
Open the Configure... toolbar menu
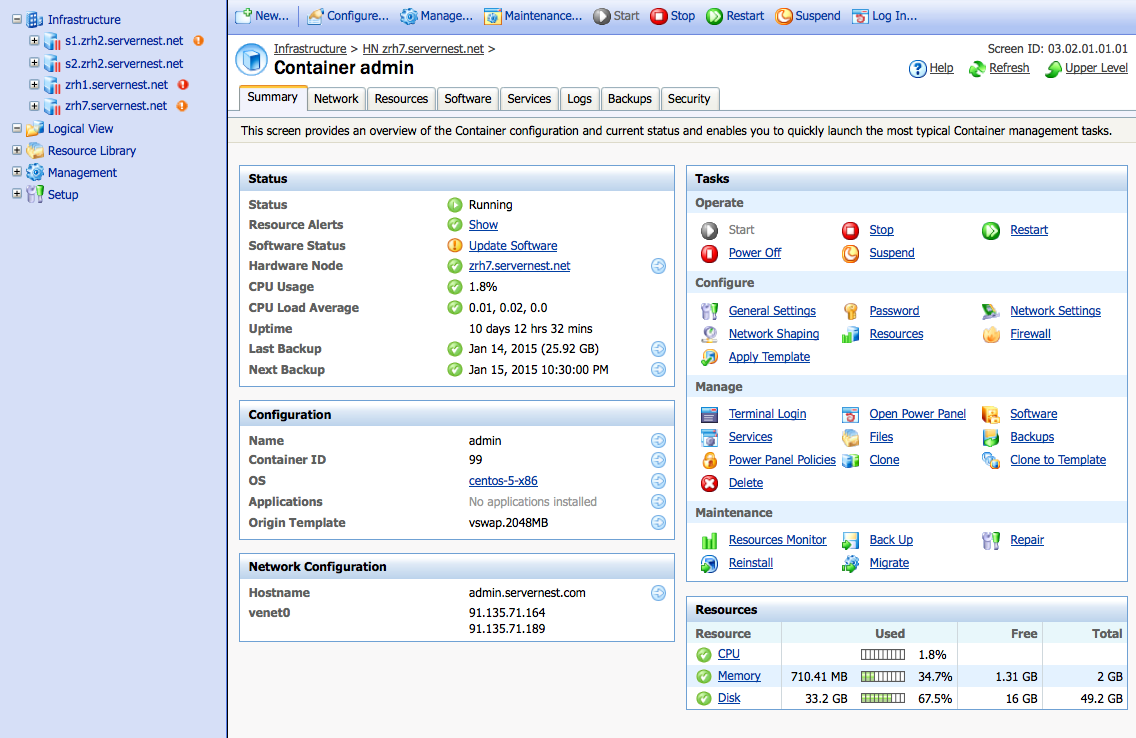348,16
